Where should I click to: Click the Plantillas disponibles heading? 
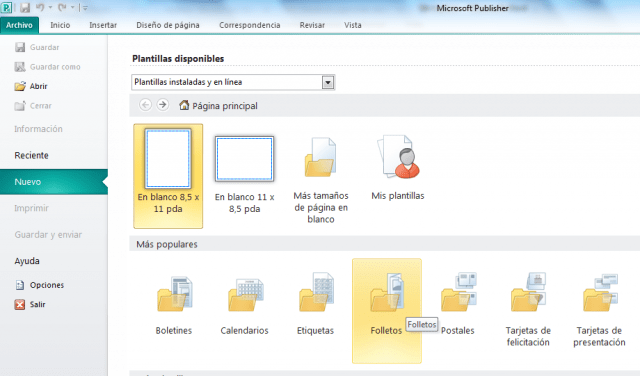tap(178, 59)
